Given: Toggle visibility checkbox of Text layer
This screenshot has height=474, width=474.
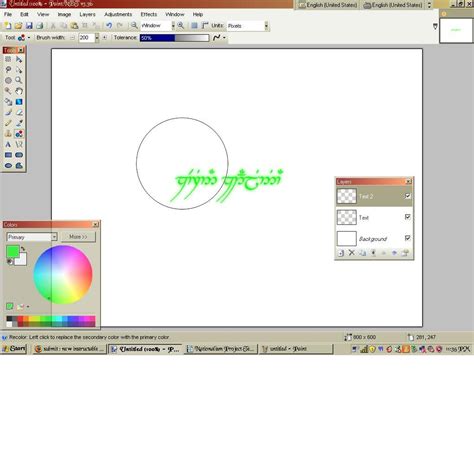Looking at the screenshot, I should click(408, 217).
